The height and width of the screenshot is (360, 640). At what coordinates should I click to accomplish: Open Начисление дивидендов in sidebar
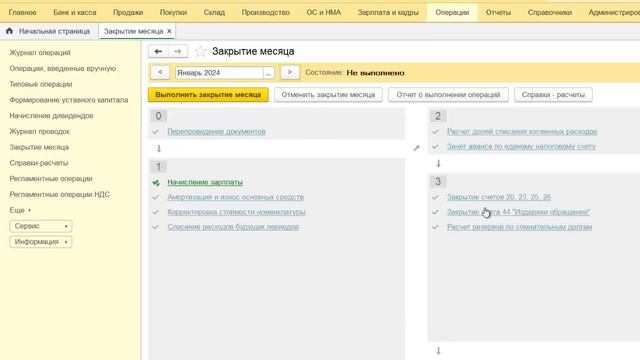click(51, 116)
